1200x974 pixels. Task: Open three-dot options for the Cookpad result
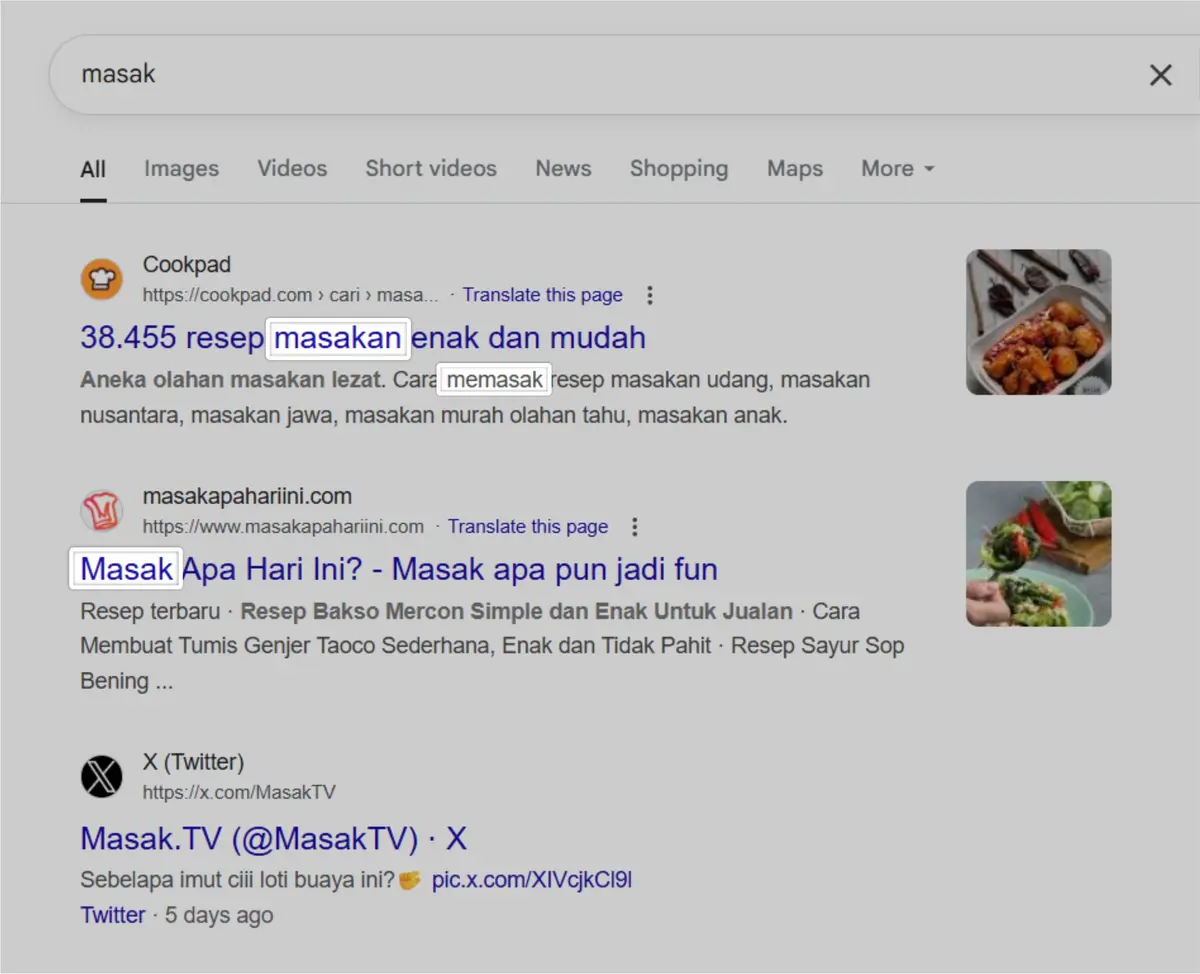[650, 295]
